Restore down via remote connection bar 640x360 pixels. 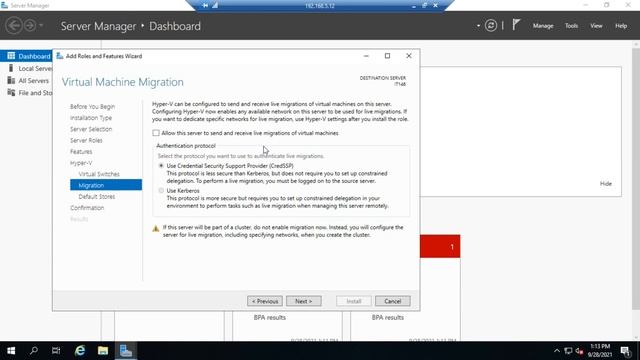tap(425, 5)
